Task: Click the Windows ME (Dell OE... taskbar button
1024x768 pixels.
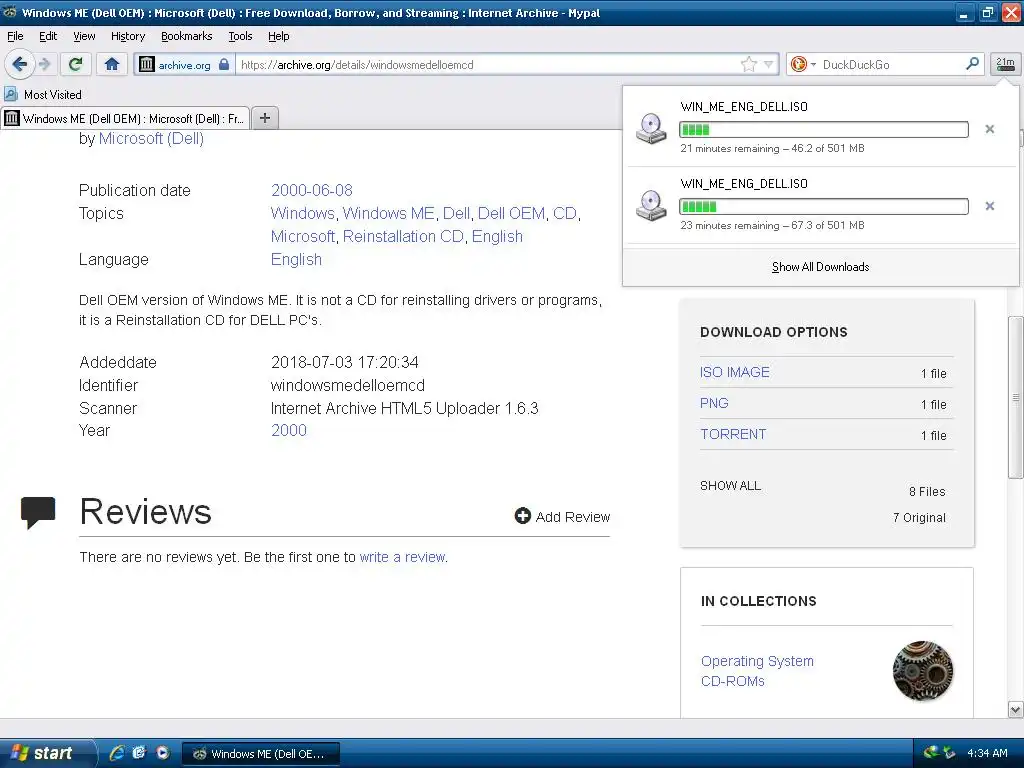Action: (x=261, y=754)
